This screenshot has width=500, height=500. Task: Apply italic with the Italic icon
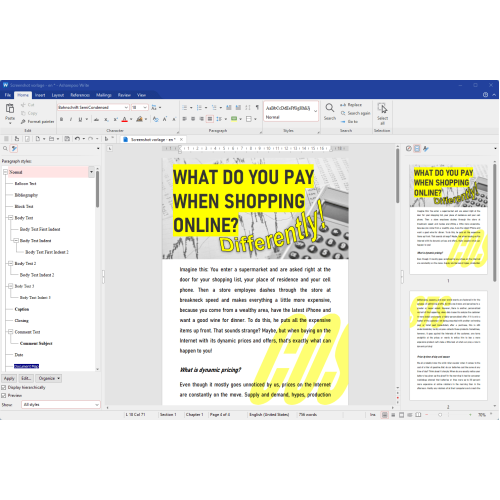pyautogui.click(x=71, y=119)
